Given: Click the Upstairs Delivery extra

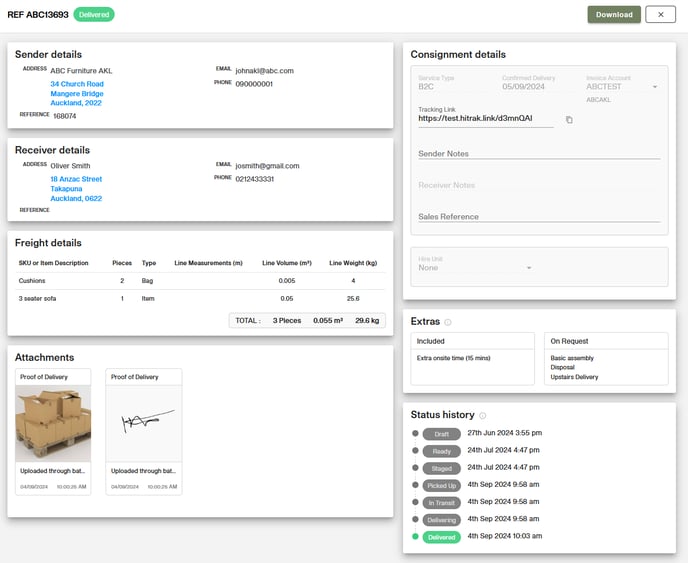Looking at the screenshot, I should [x=574, y=377].
